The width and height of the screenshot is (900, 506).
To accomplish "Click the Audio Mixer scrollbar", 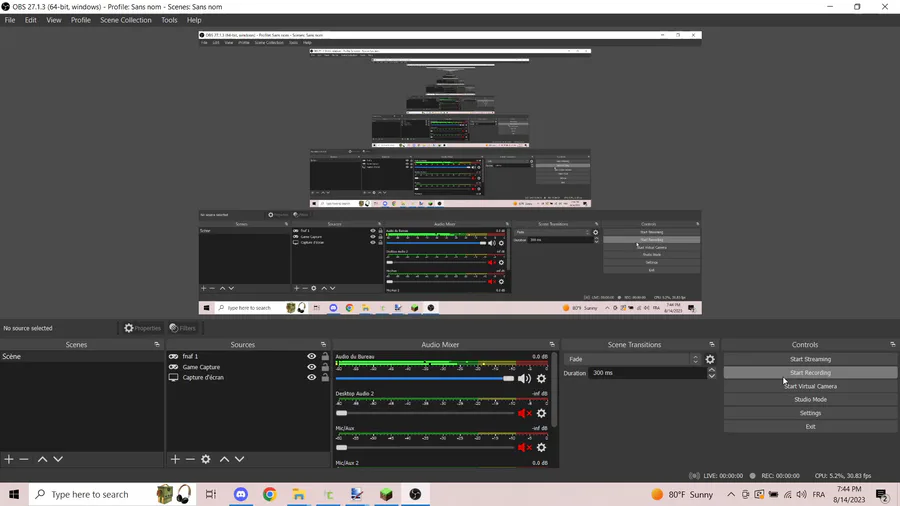I will tap(554, 390).
